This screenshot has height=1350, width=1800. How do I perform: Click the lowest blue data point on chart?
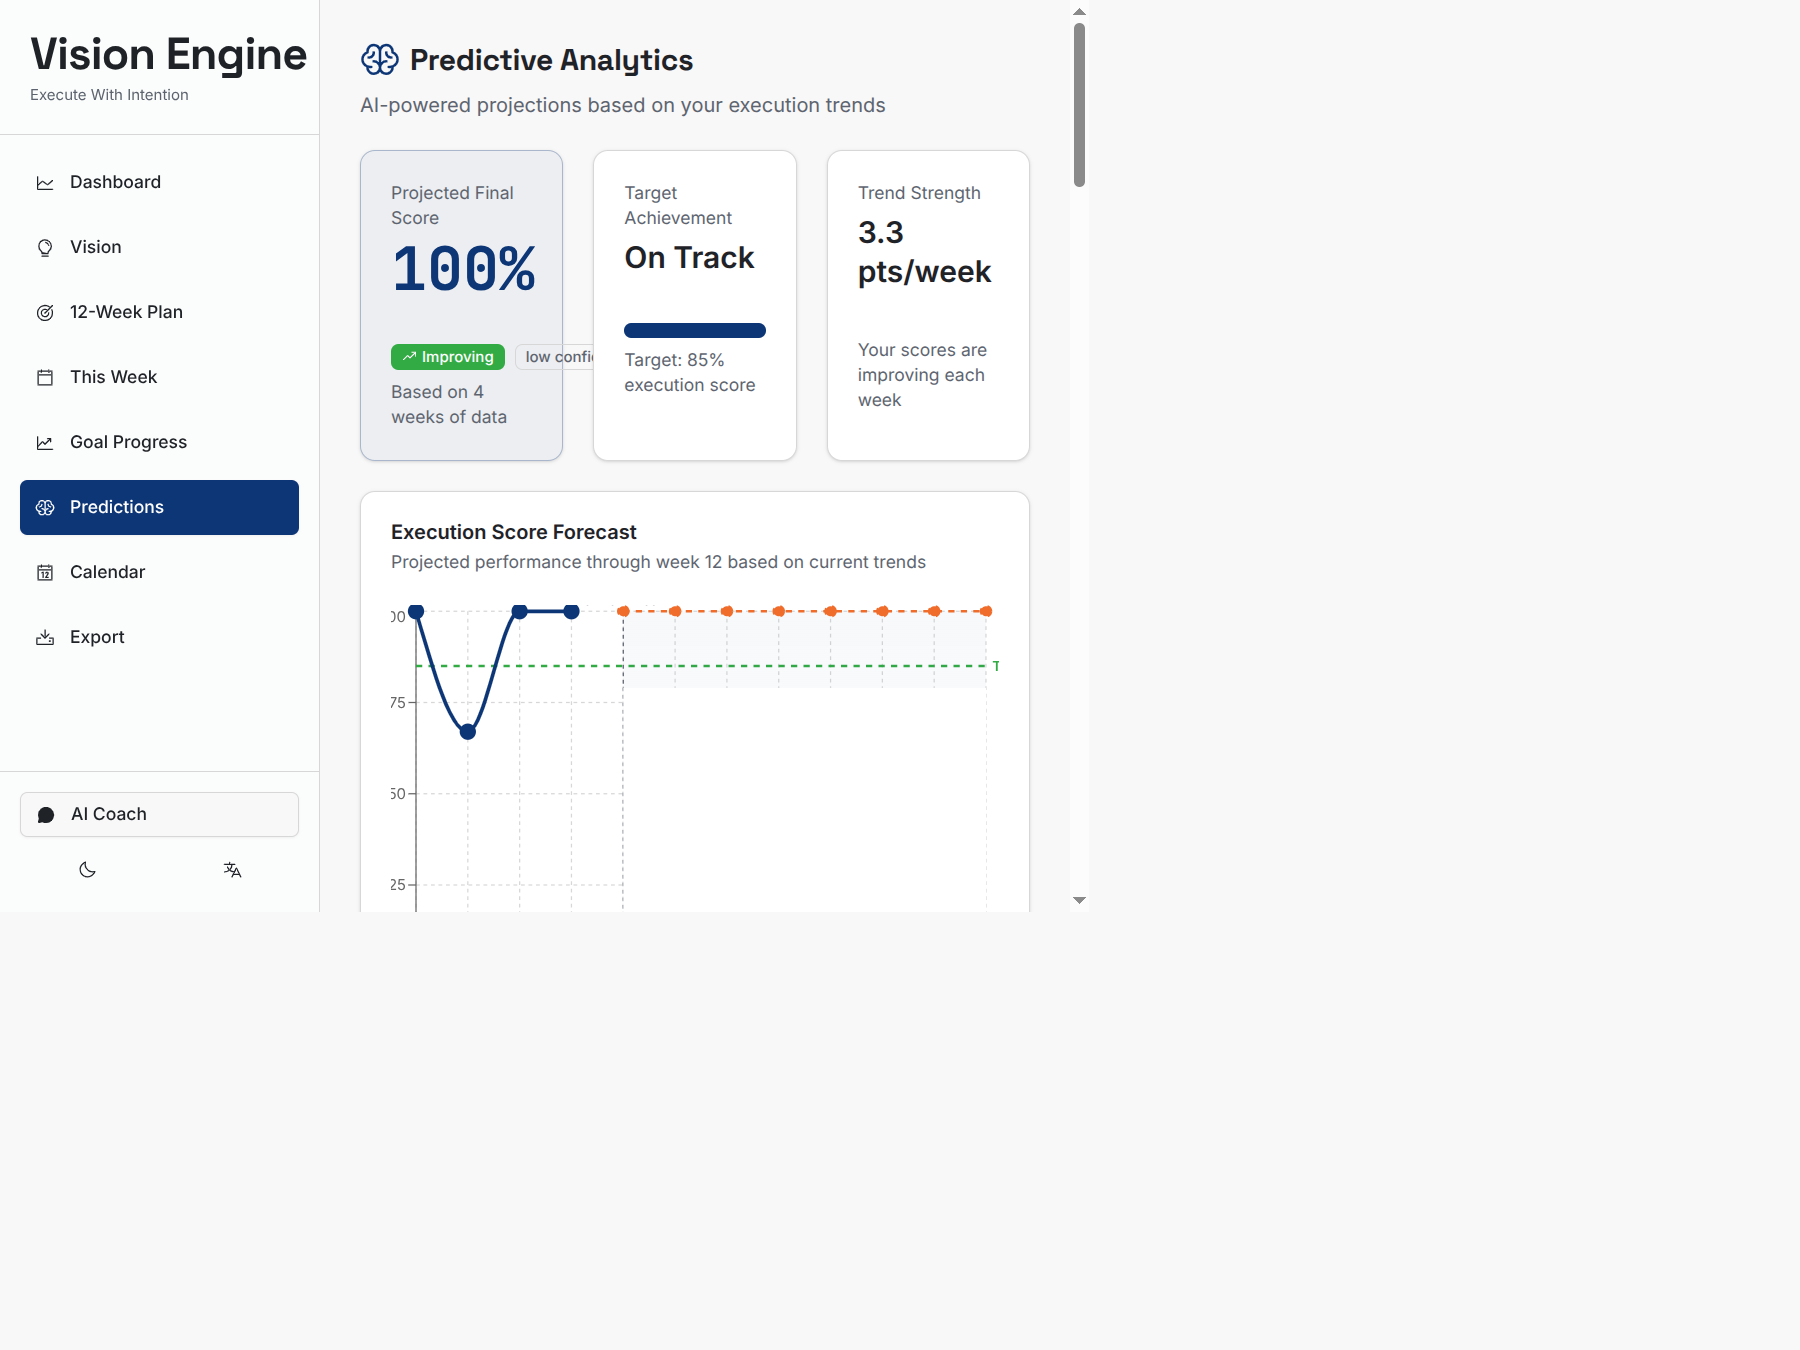tap(468, 732)
